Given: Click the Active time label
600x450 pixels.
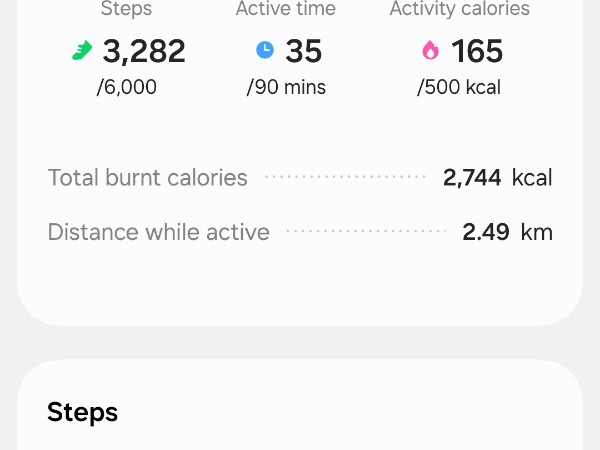Looking at the screenshot, I should [286, 9].
